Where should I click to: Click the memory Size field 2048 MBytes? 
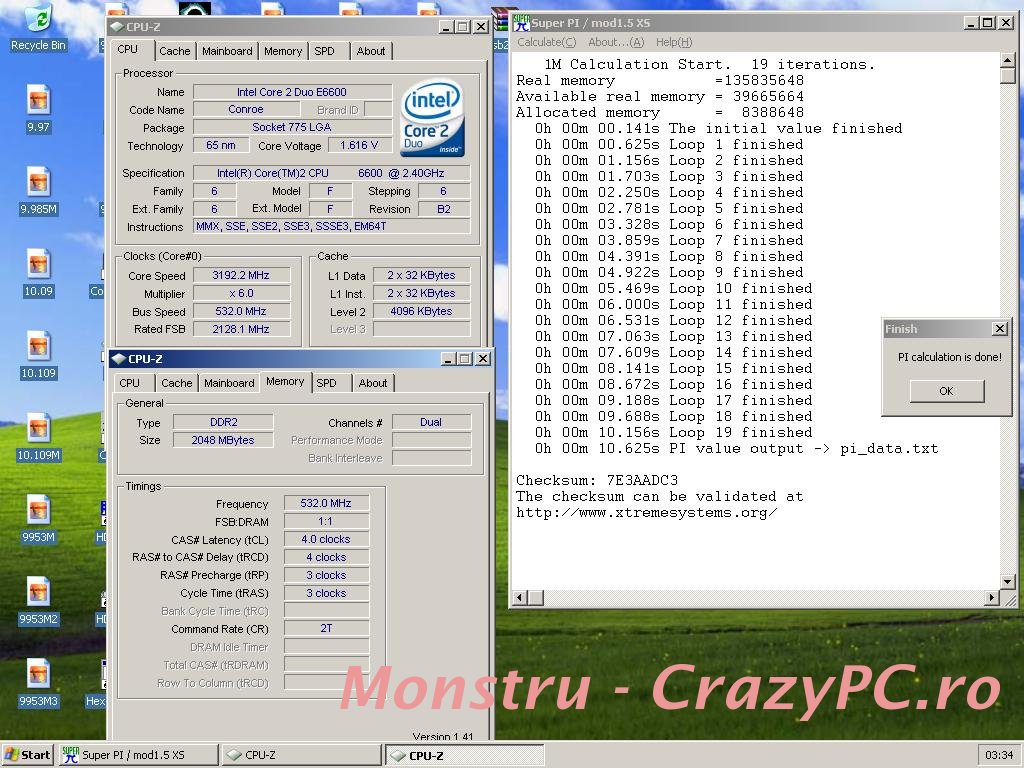223,440
